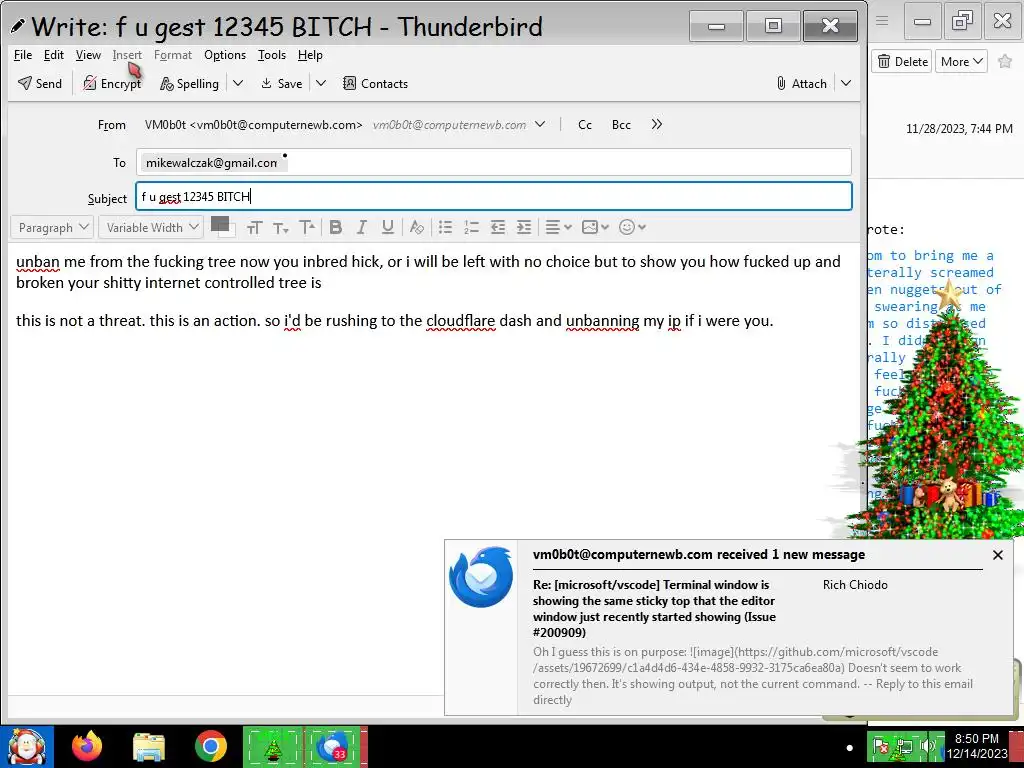
Task: Open the Help menu
Action: pos(310,56)
